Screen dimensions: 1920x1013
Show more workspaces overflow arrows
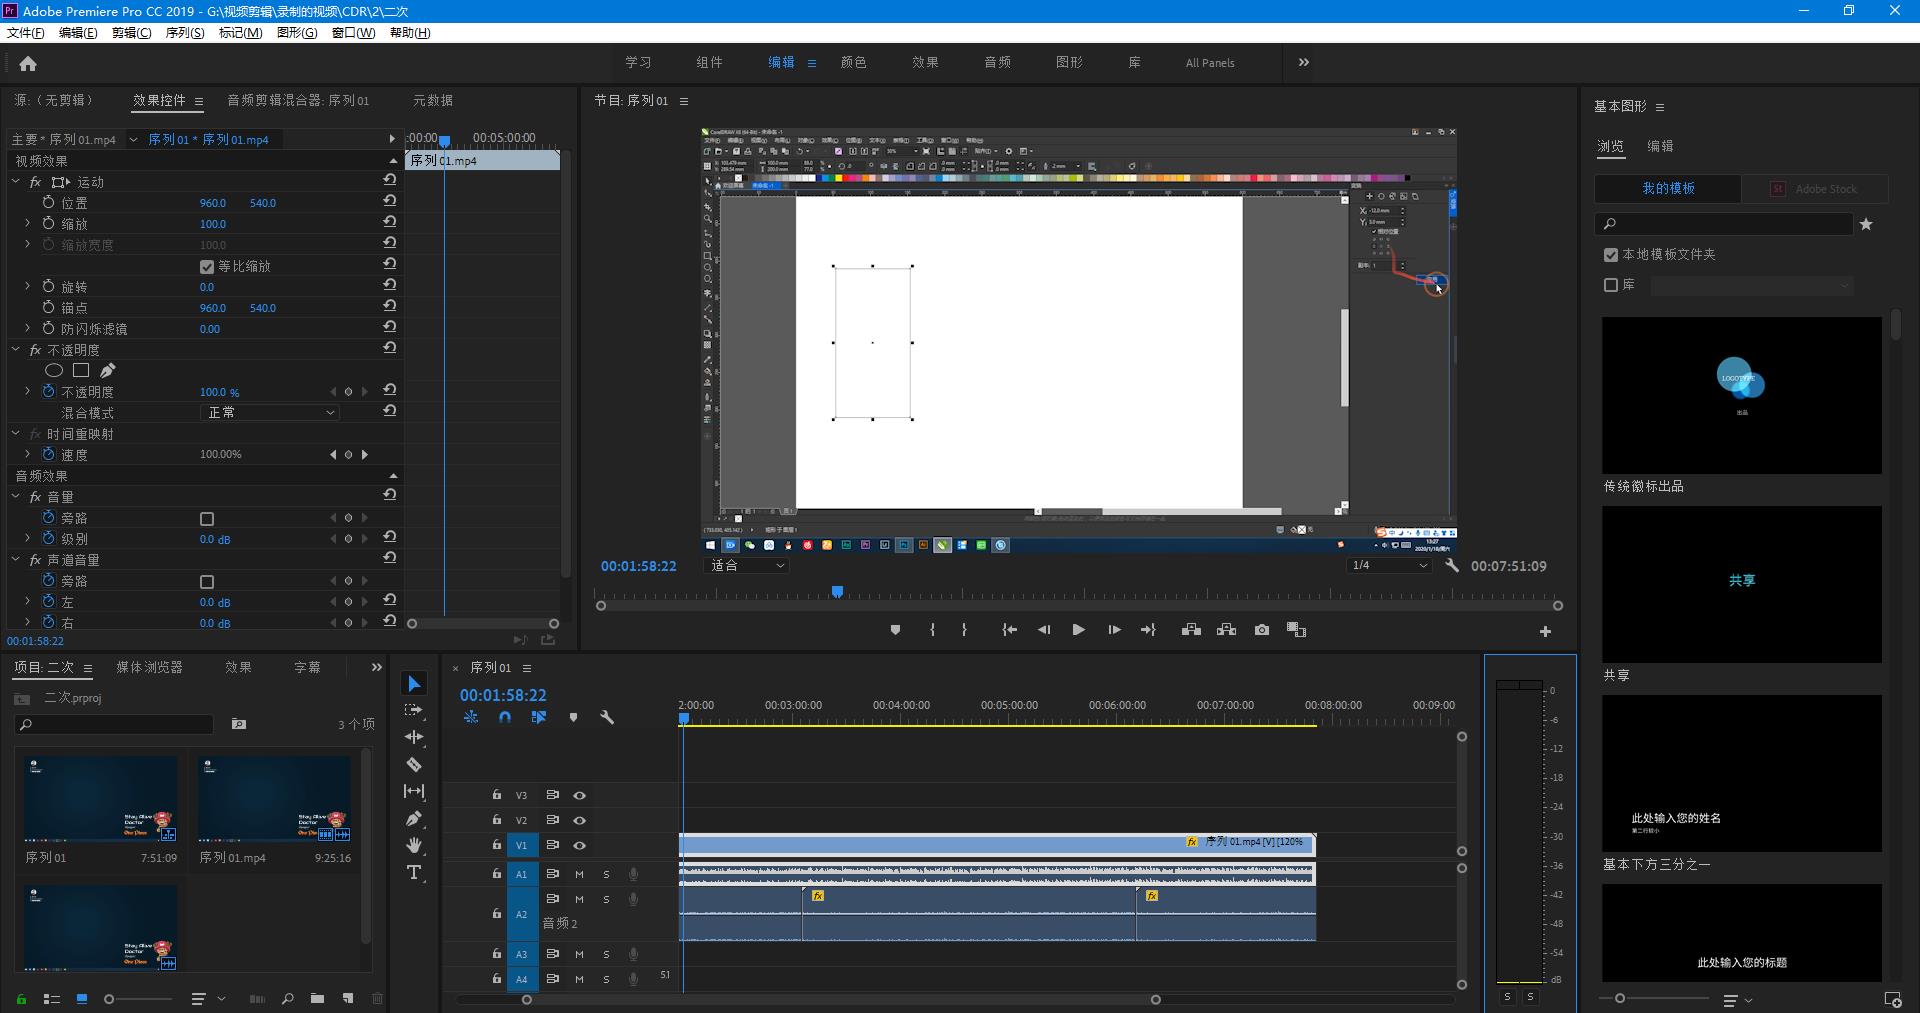[1303, 62]
